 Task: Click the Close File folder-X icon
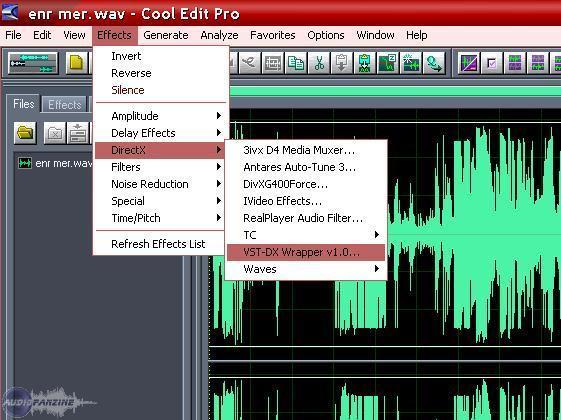[55, 133]
